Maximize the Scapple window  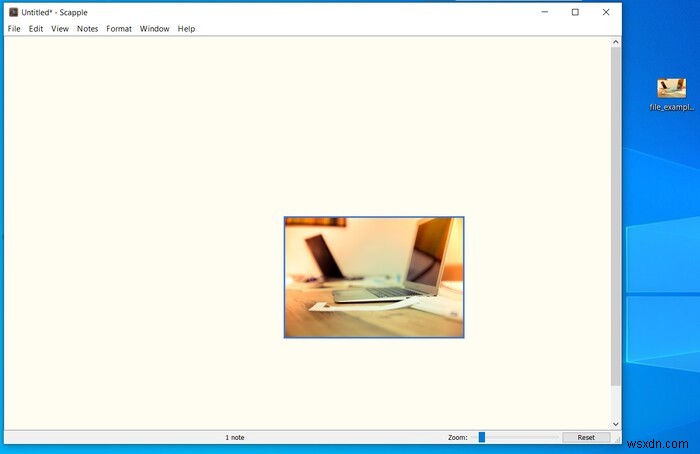(x=575, y=12)
